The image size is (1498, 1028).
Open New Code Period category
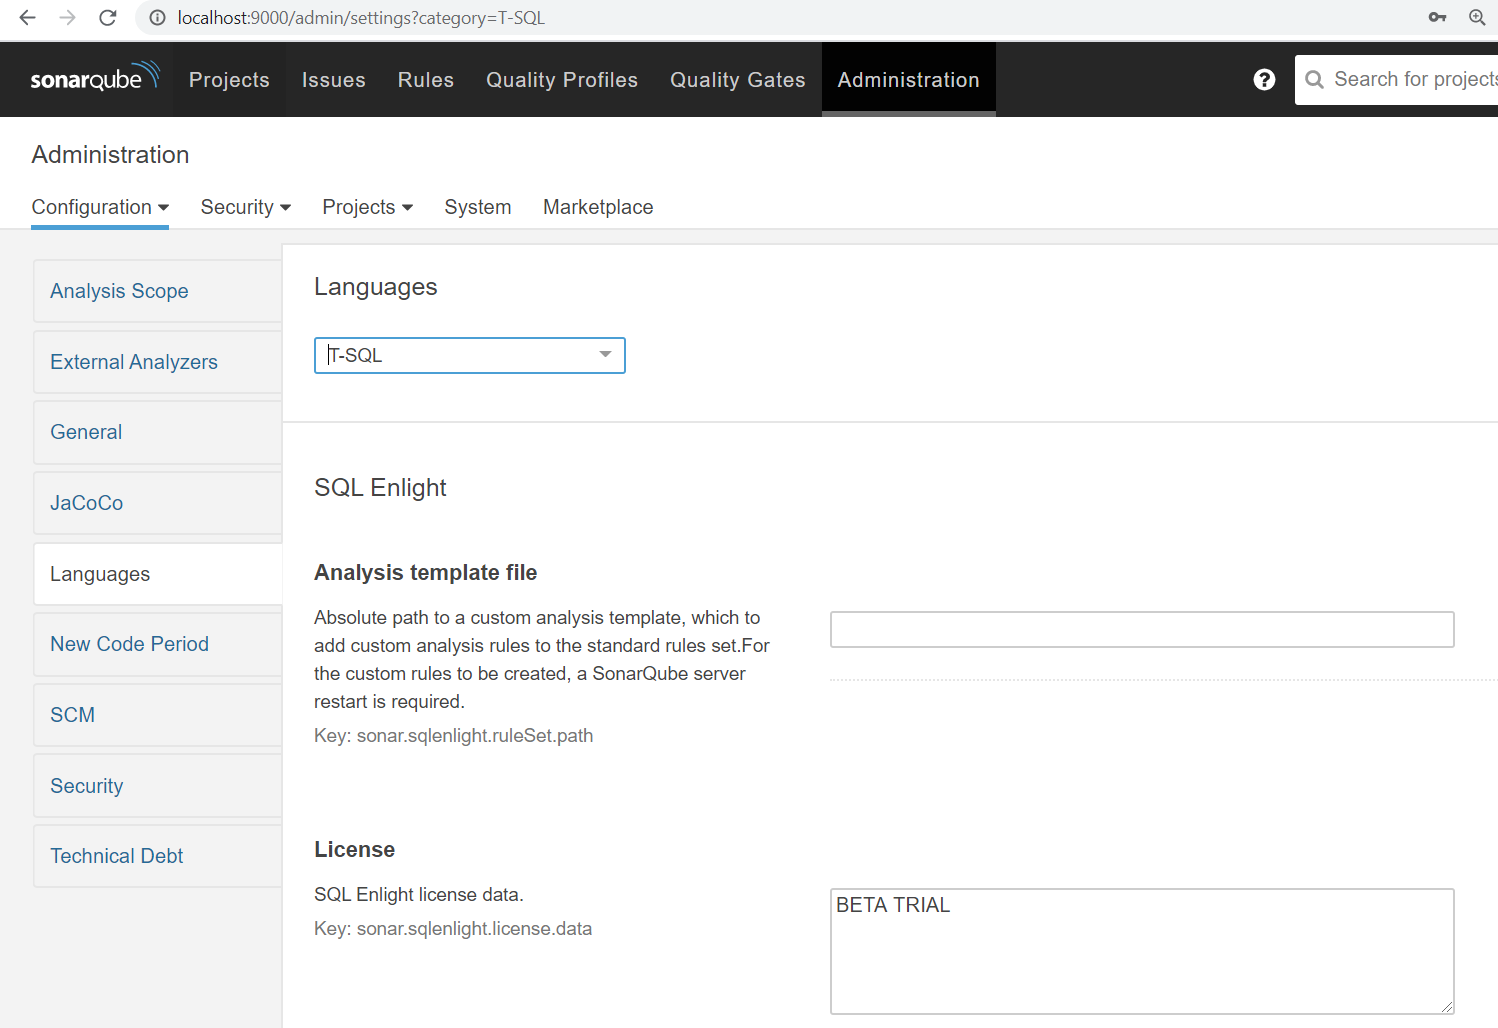click(x=158, y=644)
